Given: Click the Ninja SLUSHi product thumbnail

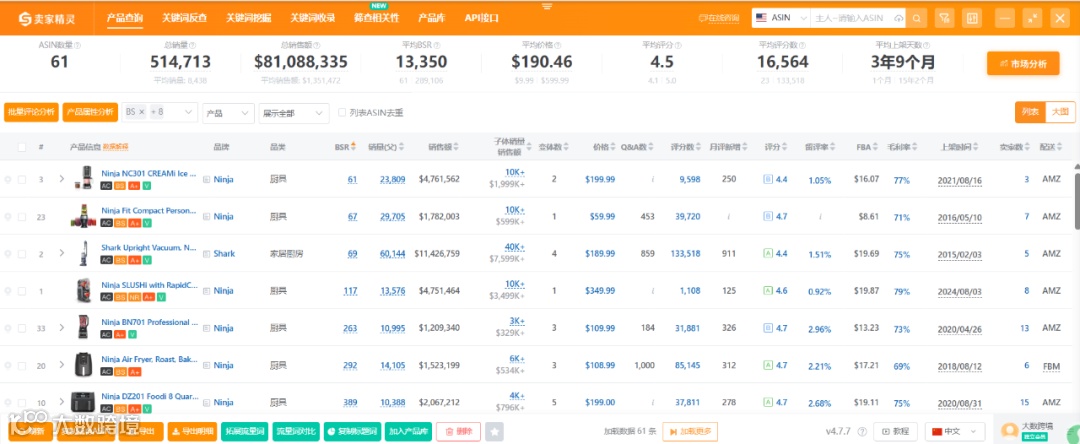Looking at the screenshot, I should [x=84, y=291].
